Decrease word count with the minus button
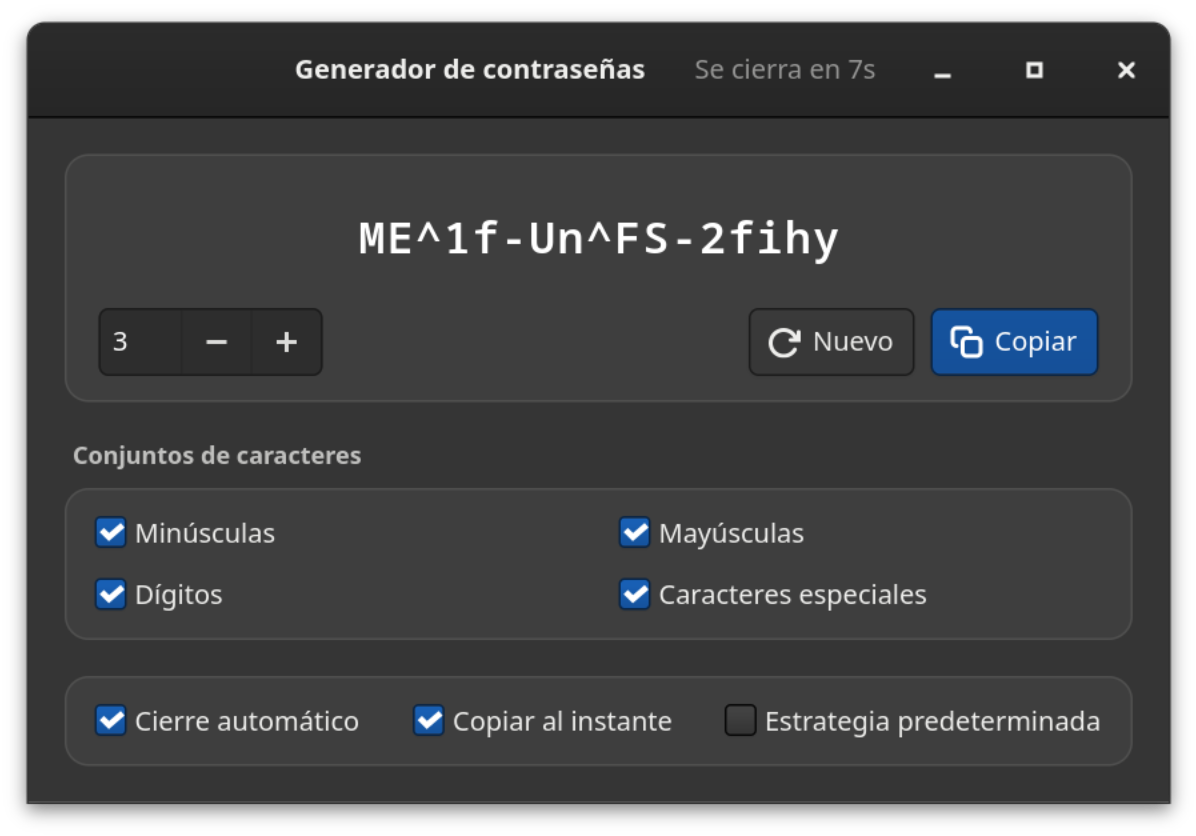 point(217,342)
